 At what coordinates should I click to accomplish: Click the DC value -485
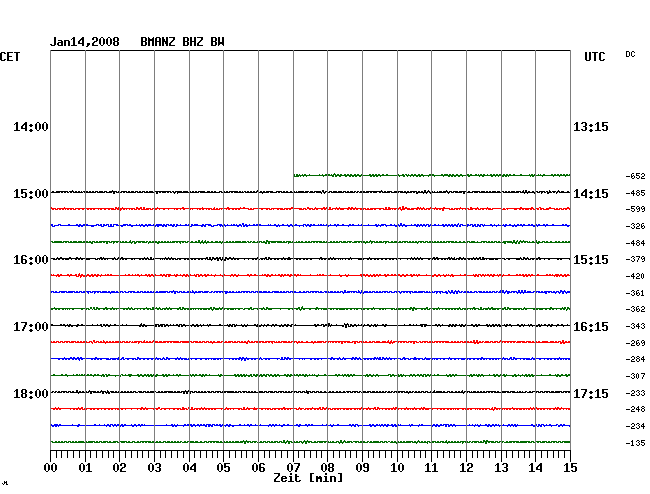635,193
